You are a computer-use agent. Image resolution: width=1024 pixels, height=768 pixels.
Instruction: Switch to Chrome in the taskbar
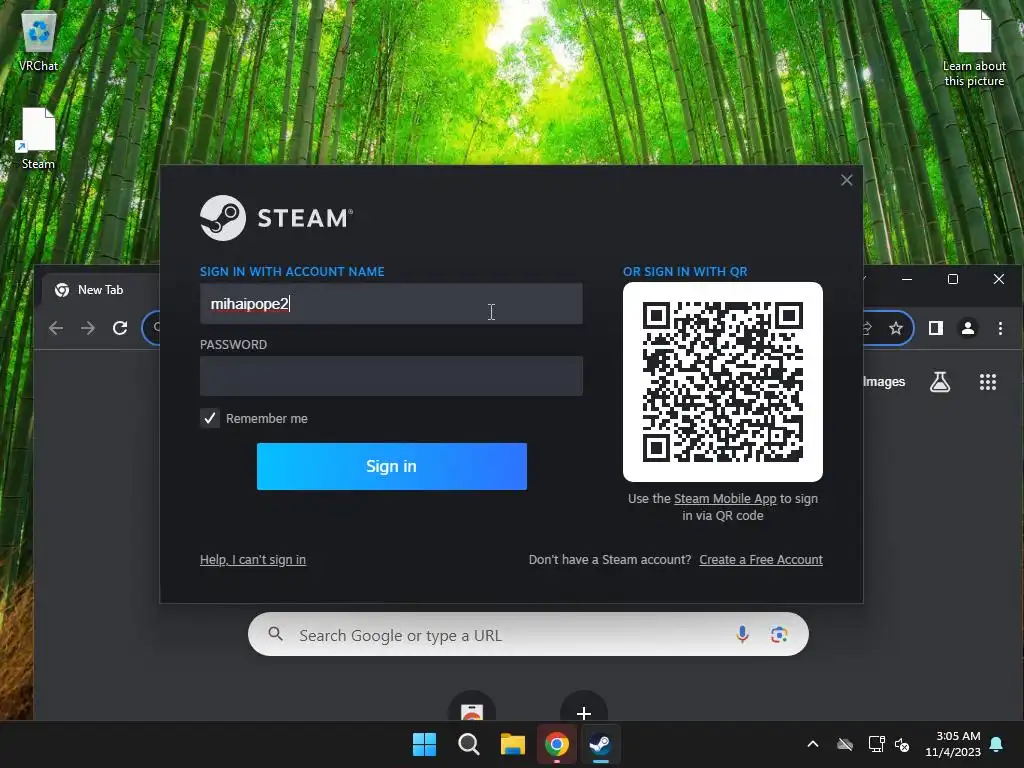point(556,744)
